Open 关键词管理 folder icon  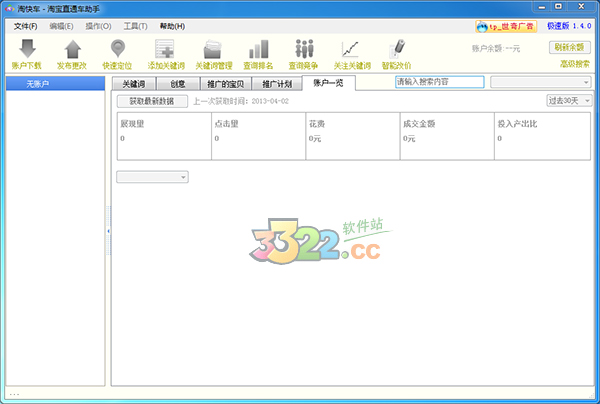pos(212,49)
